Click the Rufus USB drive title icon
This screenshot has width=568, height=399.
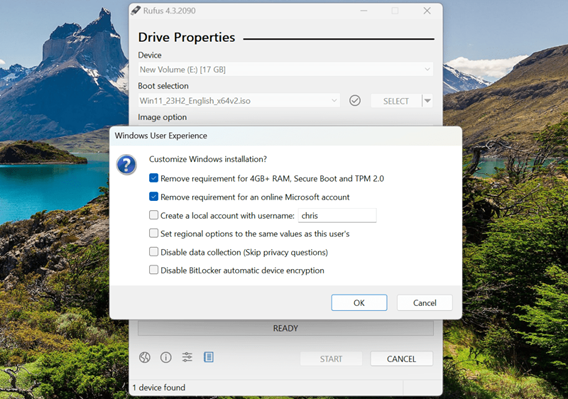pyautogui.click(x=135, y=11)
